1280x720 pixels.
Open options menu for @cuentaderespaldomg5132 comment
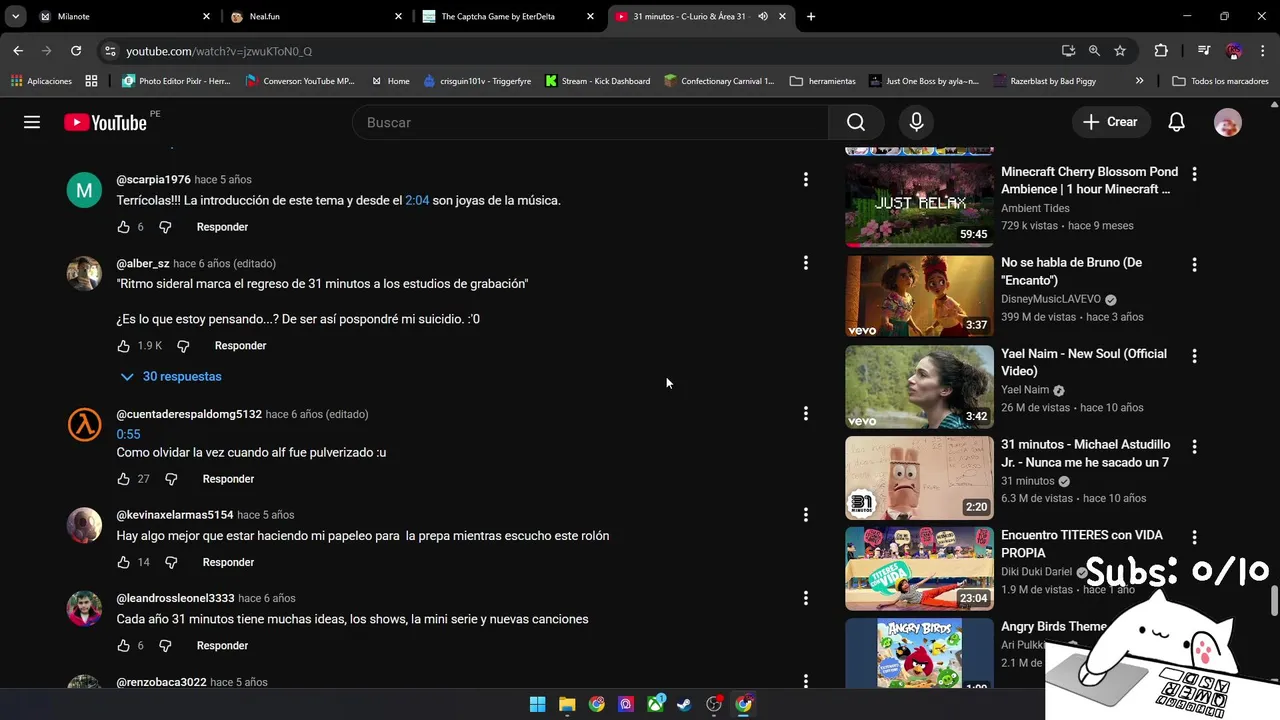pyautogui.click(x=806, y=413)
